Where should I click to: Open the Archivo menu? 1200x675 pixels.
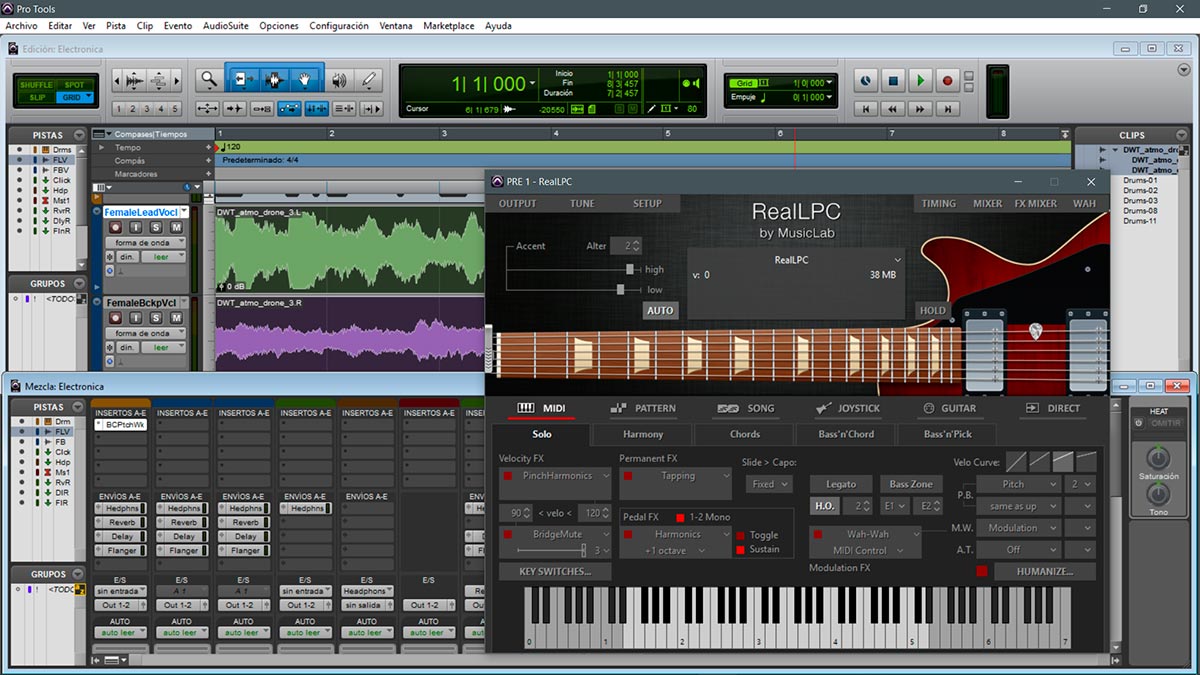click(21, 26)
